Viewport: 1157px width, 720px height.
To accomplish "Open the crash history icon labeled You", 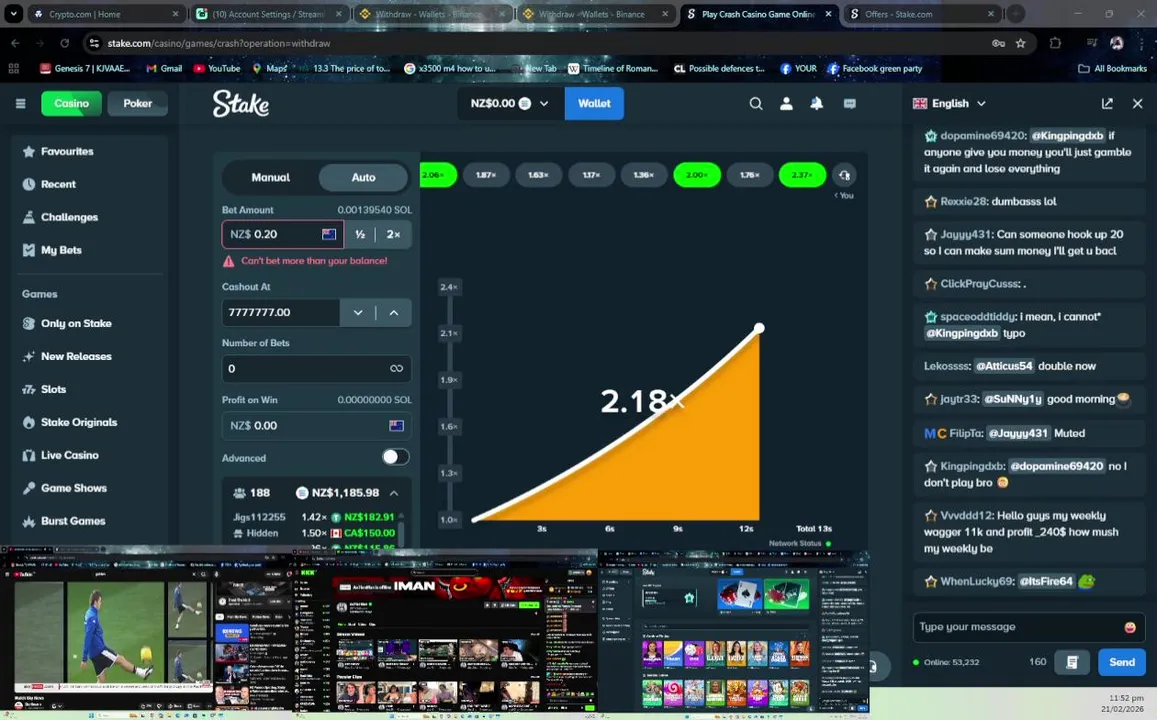I will click(844, 176).
